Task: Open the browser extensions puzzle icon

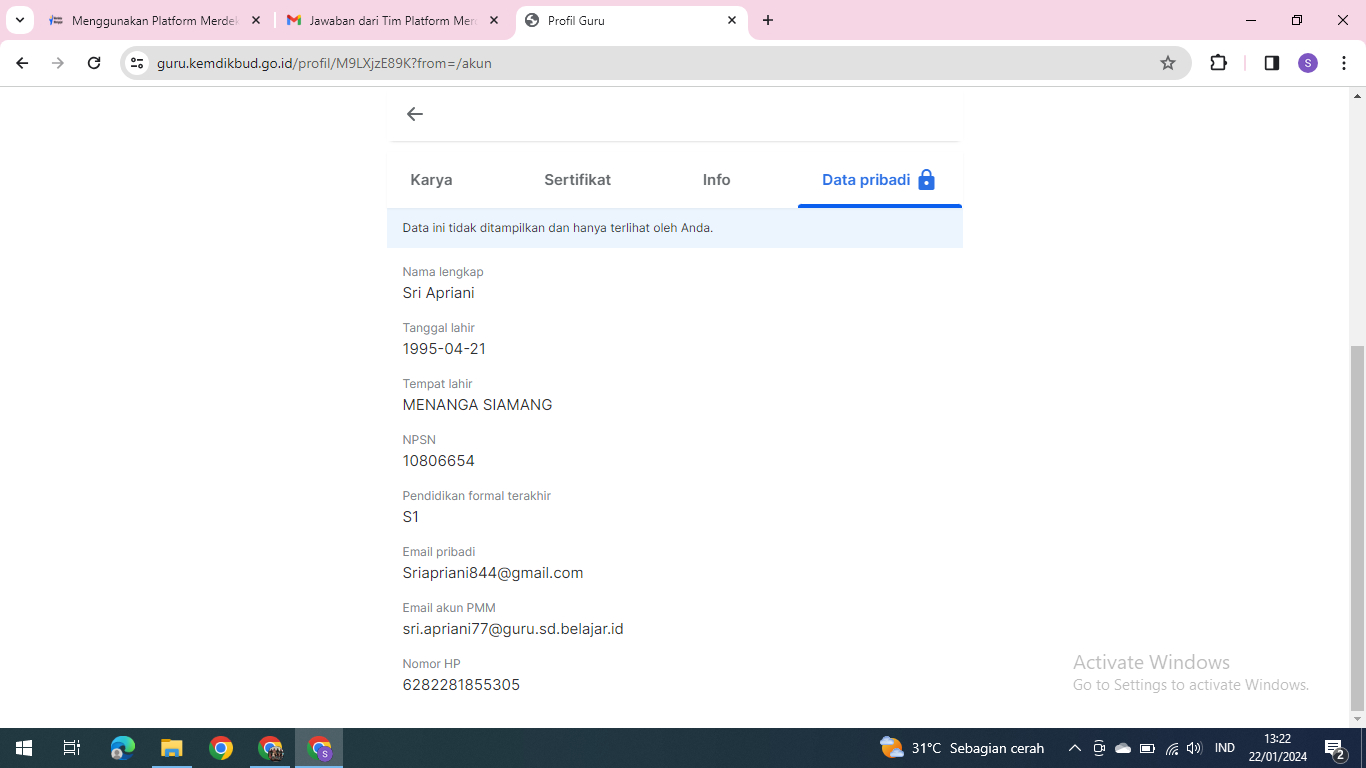Action: tap(1218, 63)
